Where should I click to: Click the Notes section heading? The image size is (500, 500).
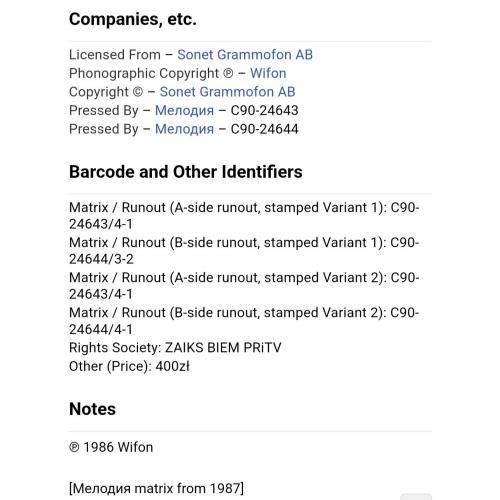92,409
